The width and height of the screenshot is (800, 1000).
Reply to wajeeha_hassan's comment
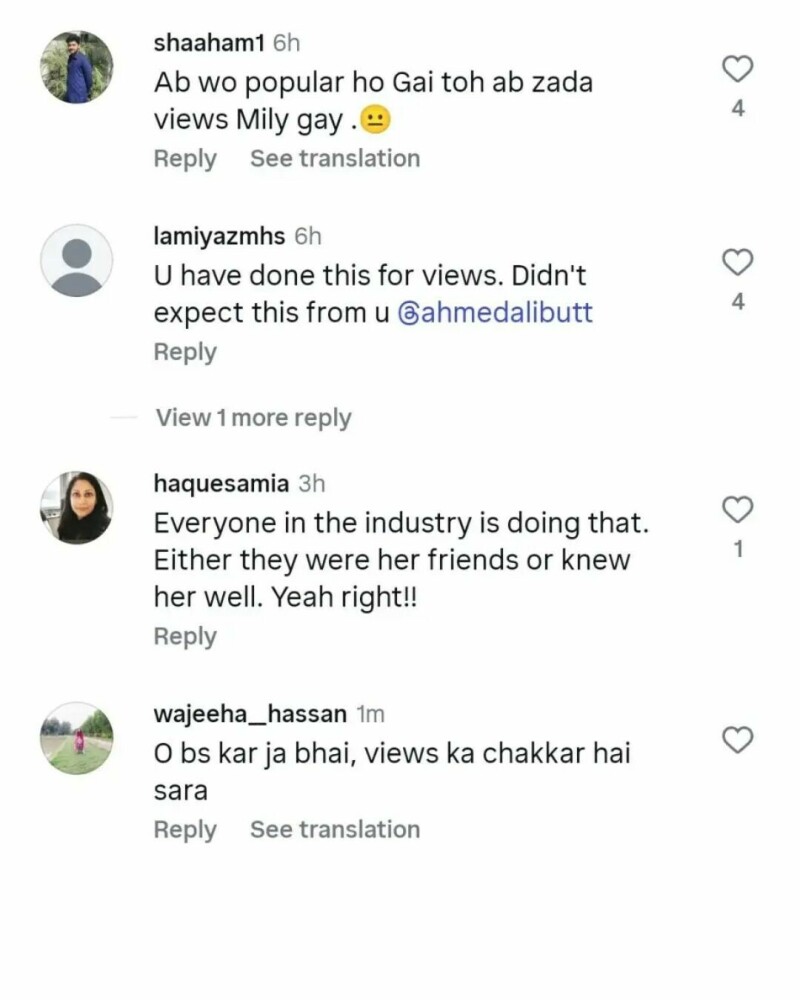[x=185, y=830]
